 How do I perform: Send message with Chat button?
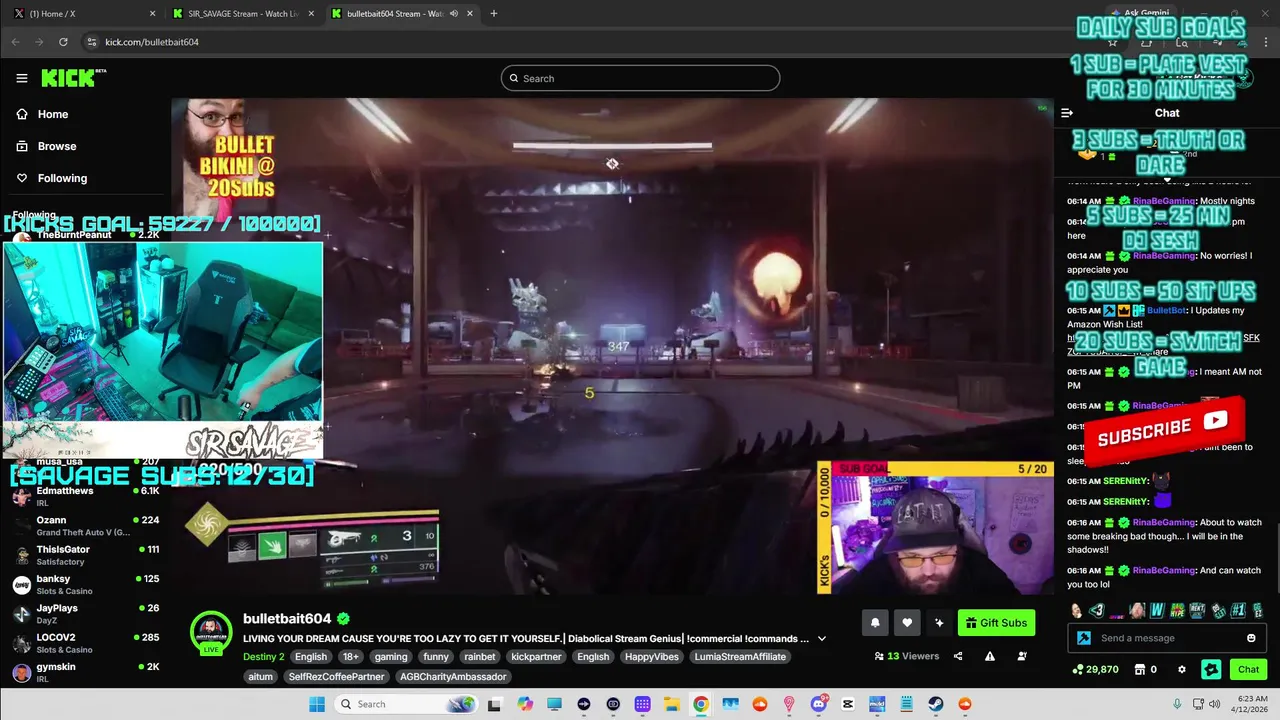pos(1248,669)
